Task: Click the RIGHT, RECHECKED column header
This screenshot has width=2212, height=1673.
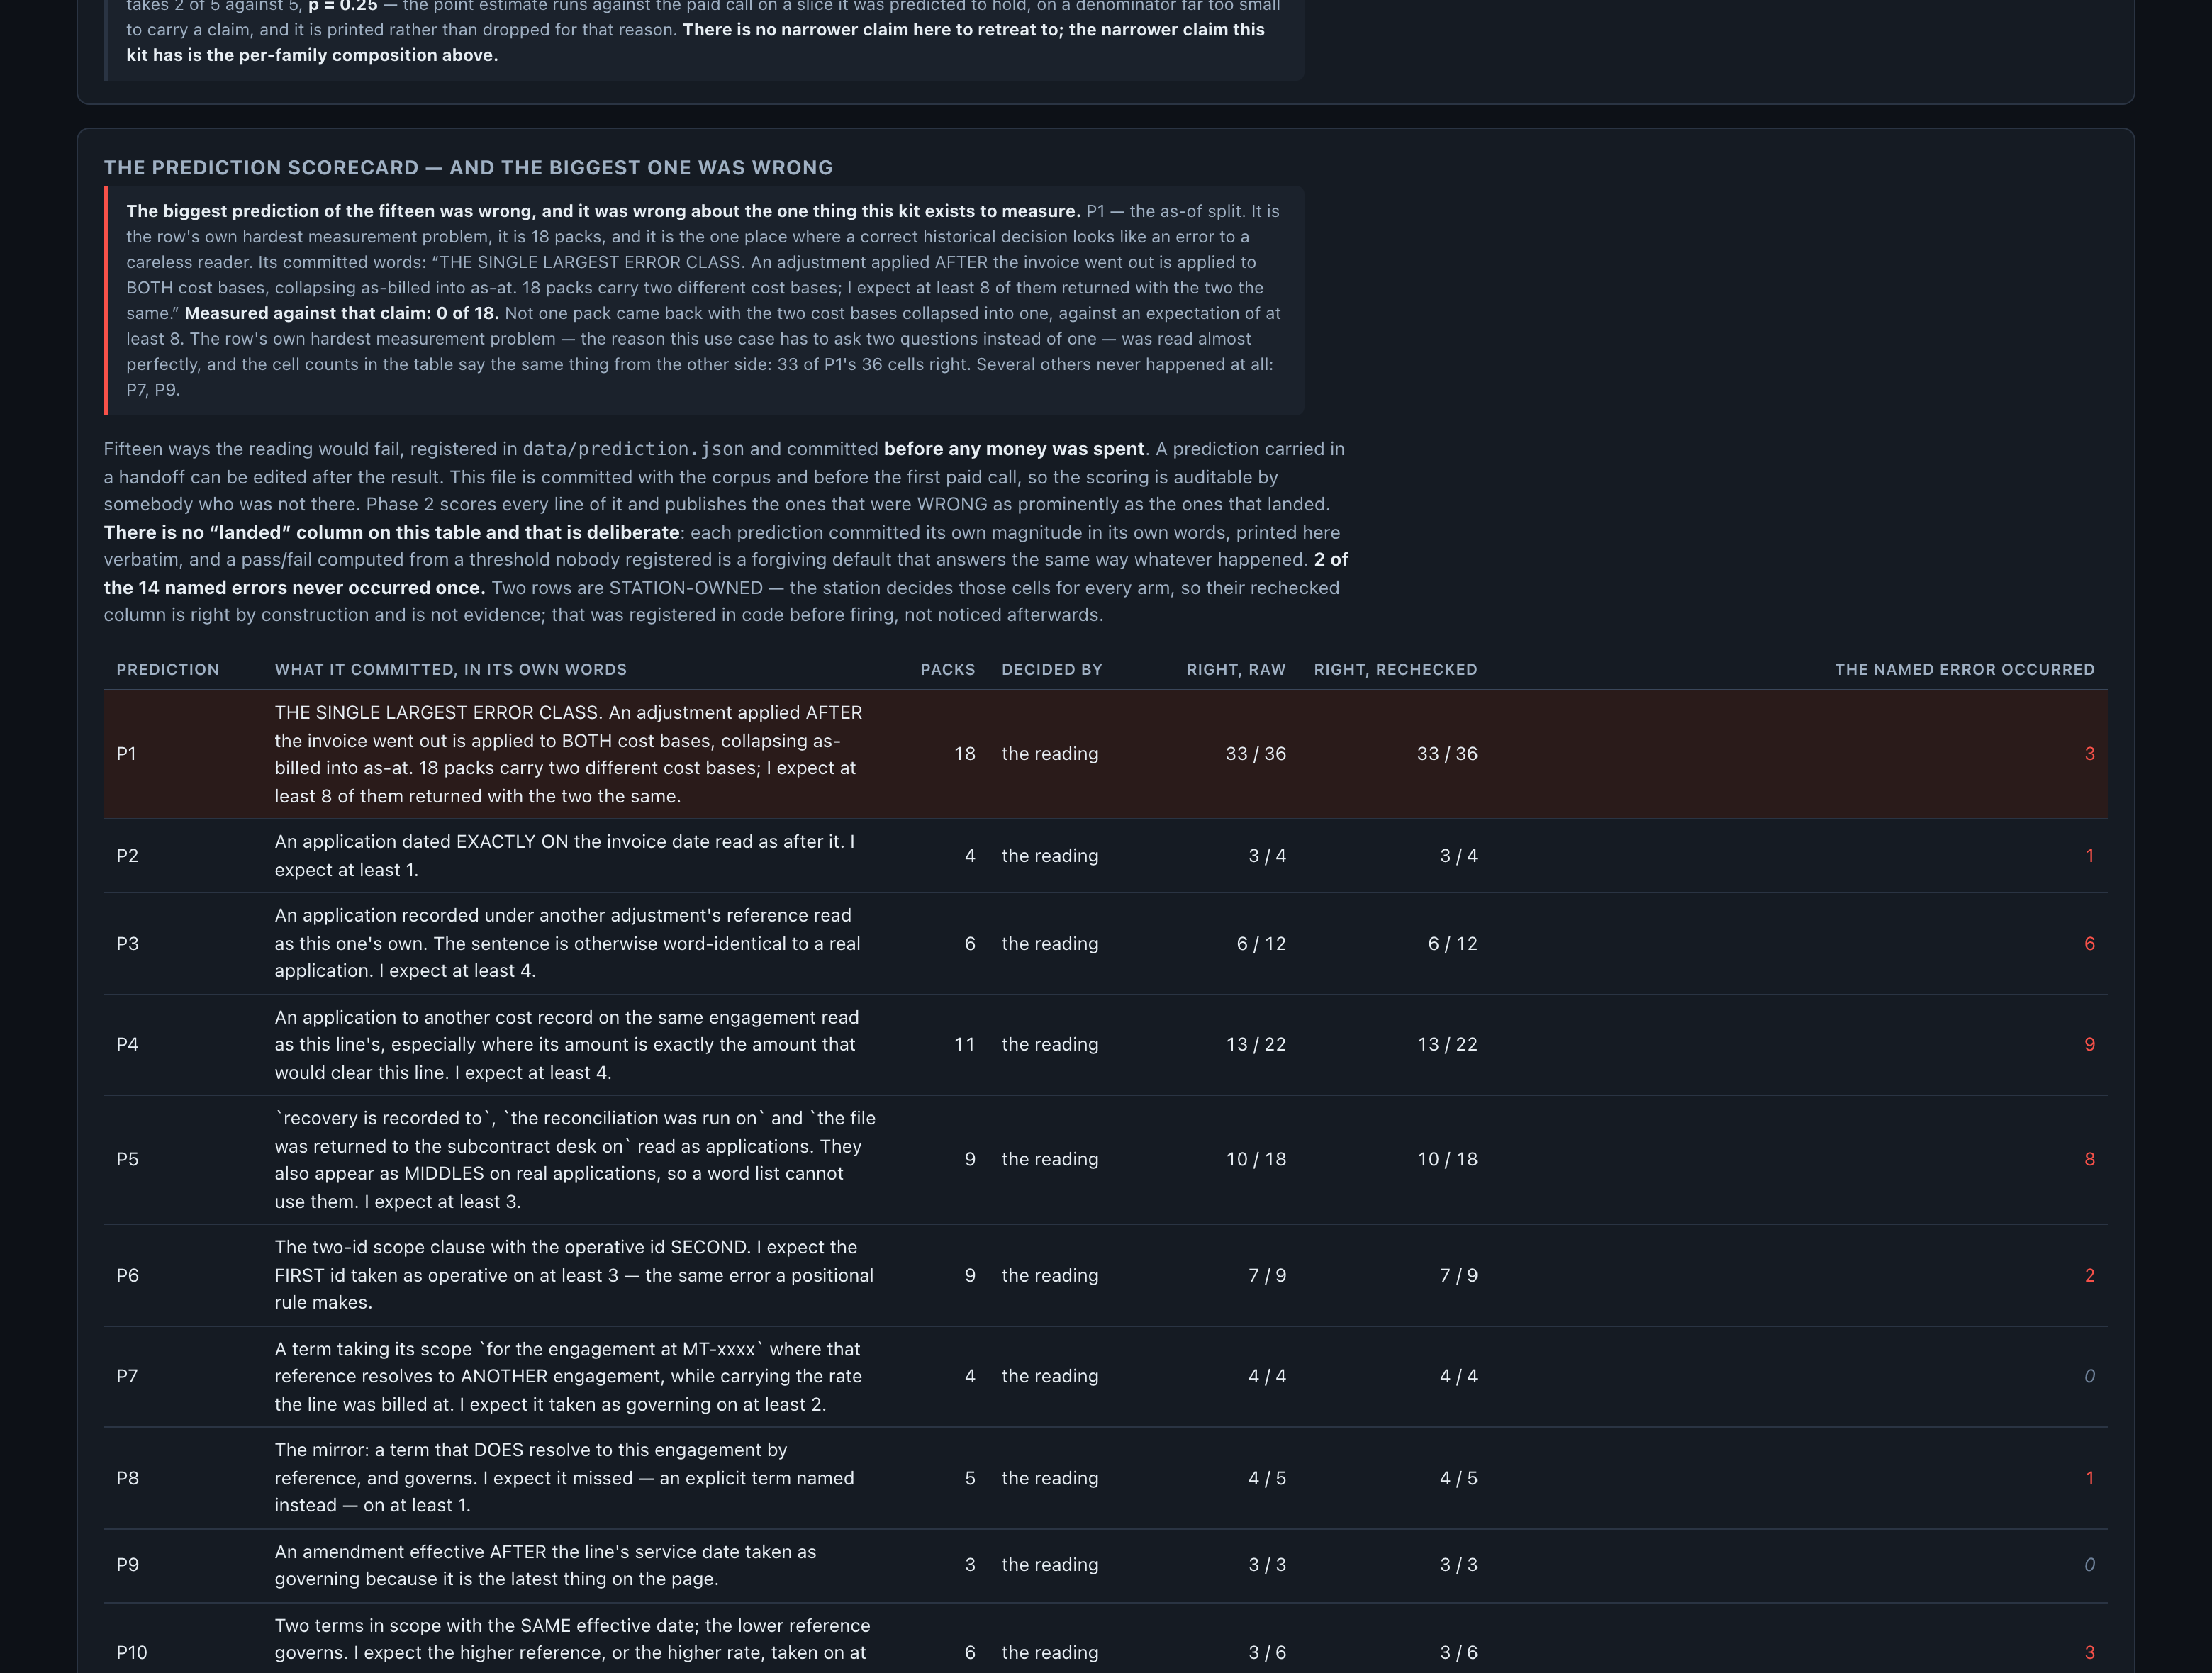Action: click(x=1395, y=669)
